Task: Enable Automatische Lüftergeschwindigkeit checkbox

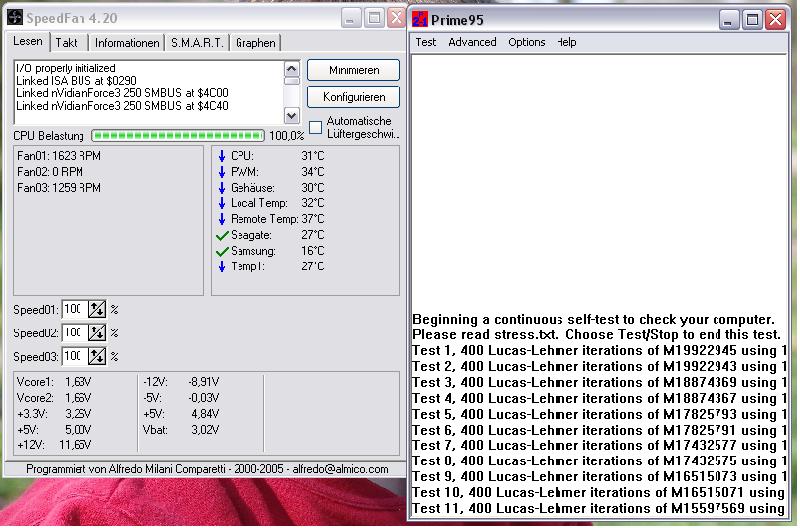Action: (316, 127)
